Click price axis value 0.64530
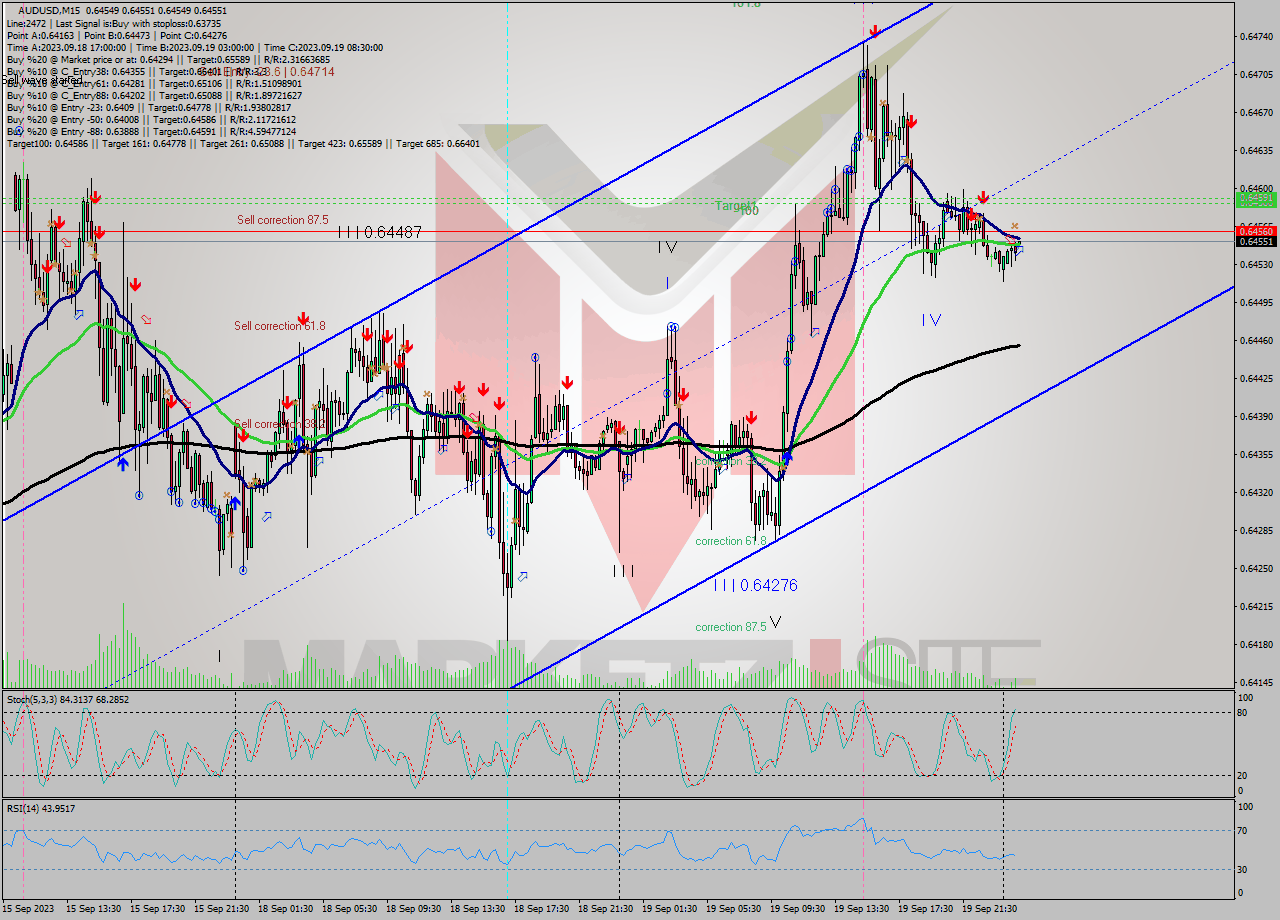1280x920 pixels. tap(1256, 264)
